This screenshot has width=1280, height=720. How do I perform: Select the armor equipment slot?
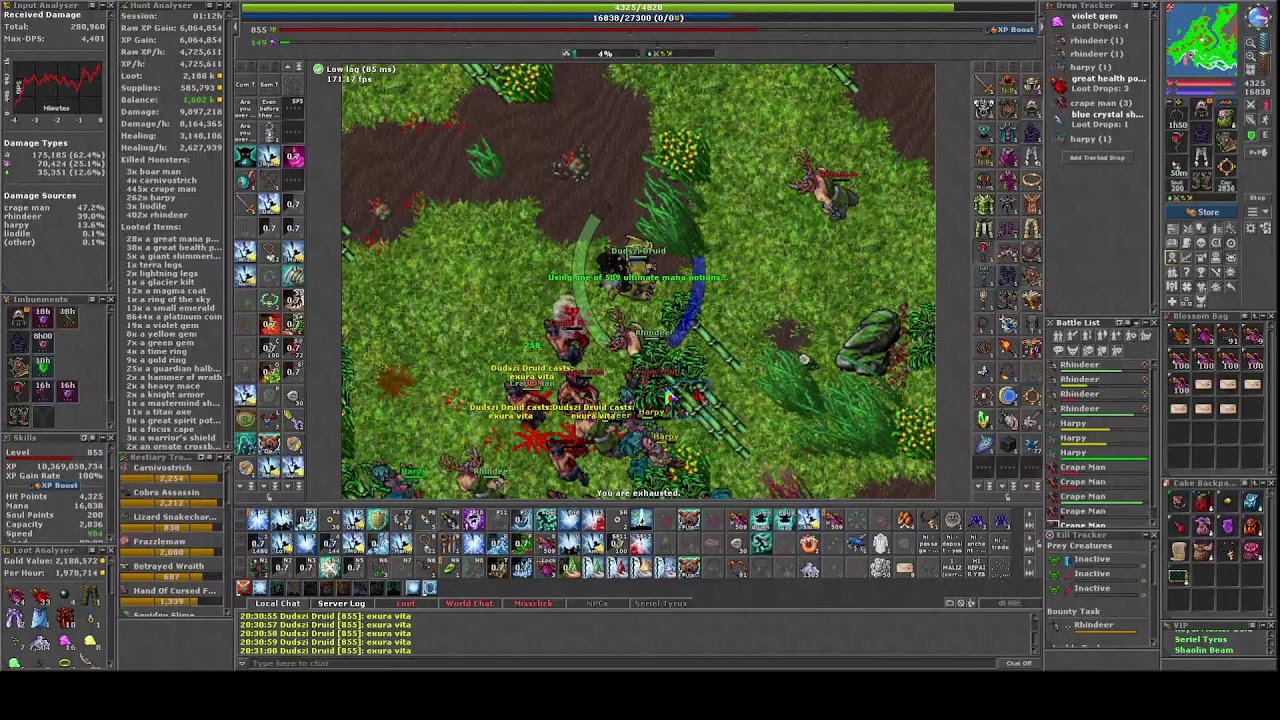[x=1201, y=131]
